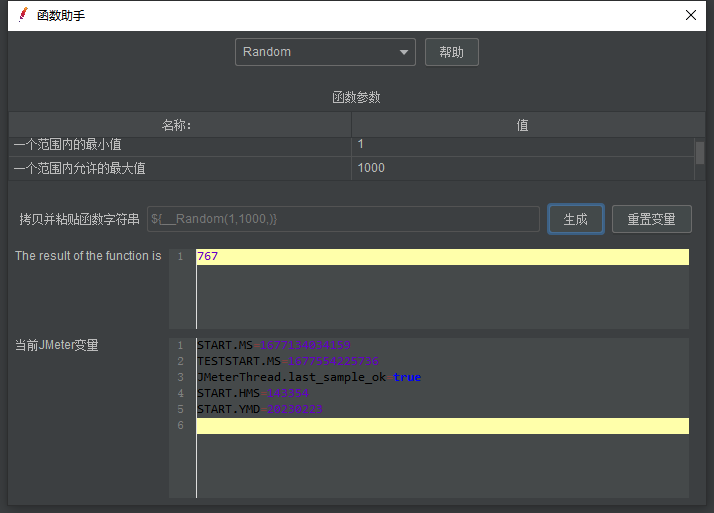Image resolution: width=714 pixels, height=513 pixels.
Task: Click the 一个范围内的最小值 parameter name
Action: [68, 145]
